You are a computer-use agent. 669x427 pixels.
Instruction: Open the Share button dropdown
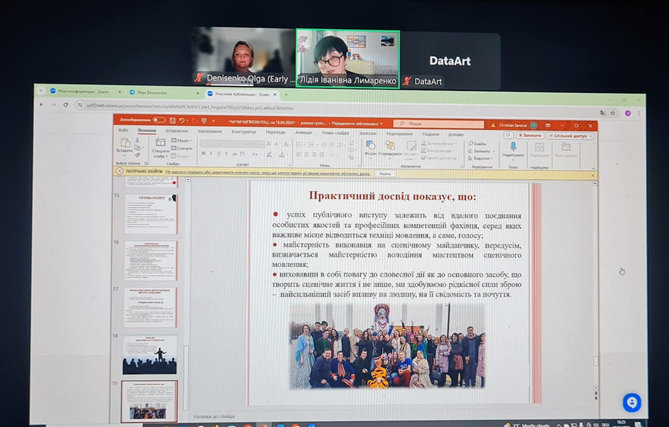coord(590,136)
